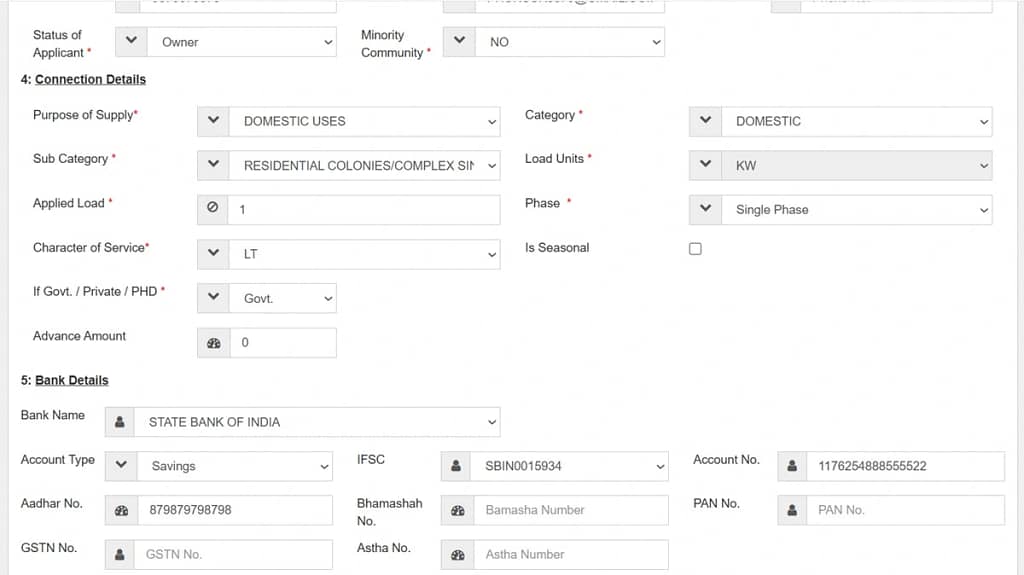
Task: Click the user icon beside GSTN No.
Action: coord(121,554)
